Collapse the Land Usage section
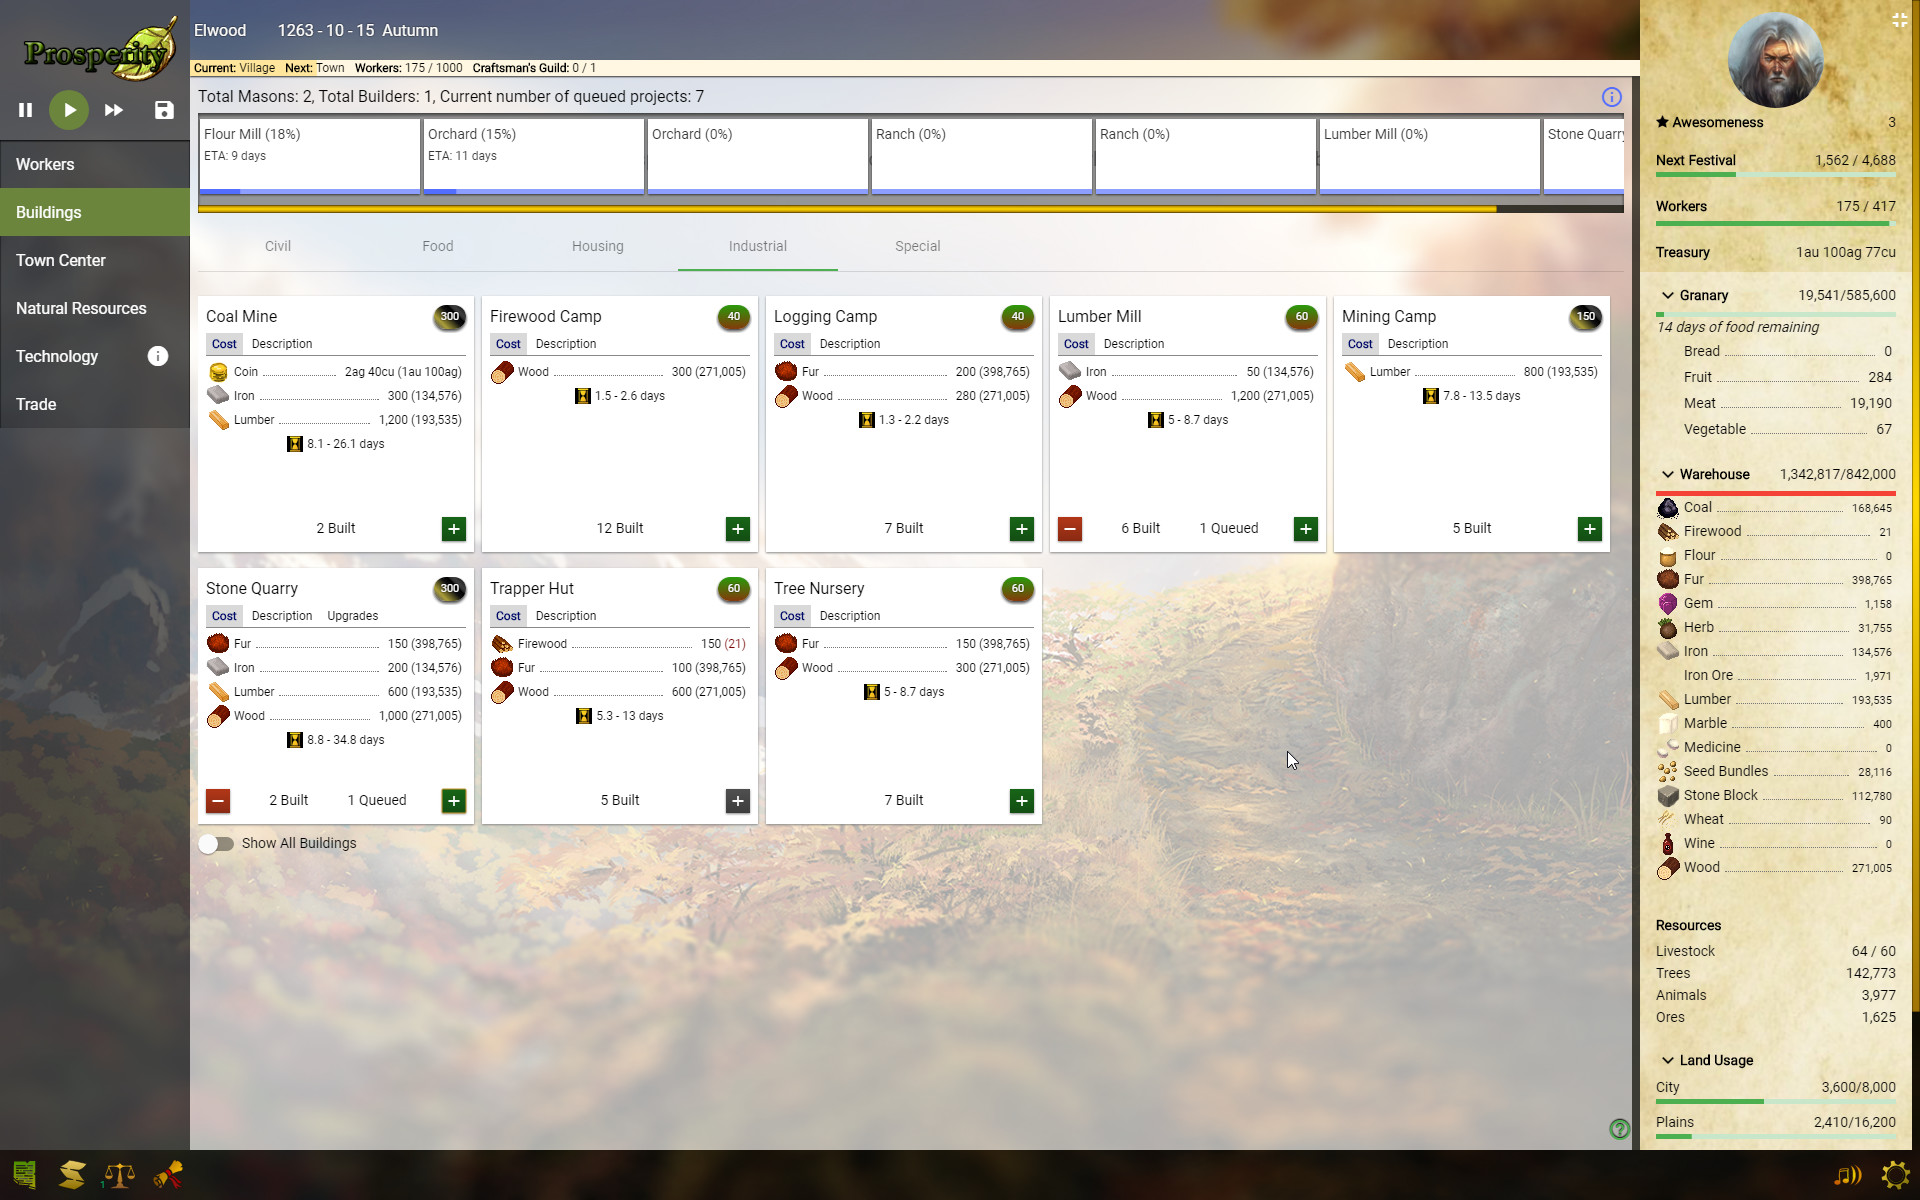Viewport: 1920px width, 1200px height. (1667, 1060)
